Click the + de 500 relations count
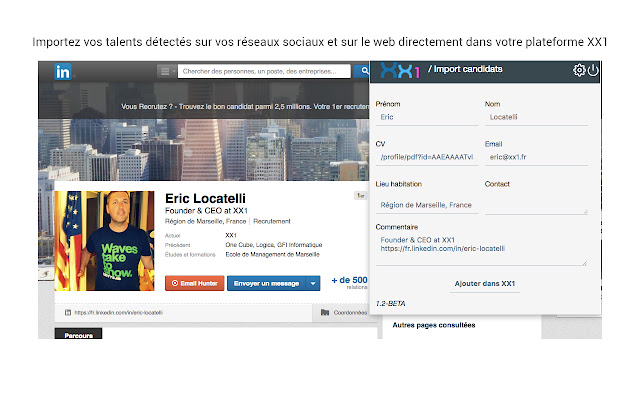 [x=349, y=280]
